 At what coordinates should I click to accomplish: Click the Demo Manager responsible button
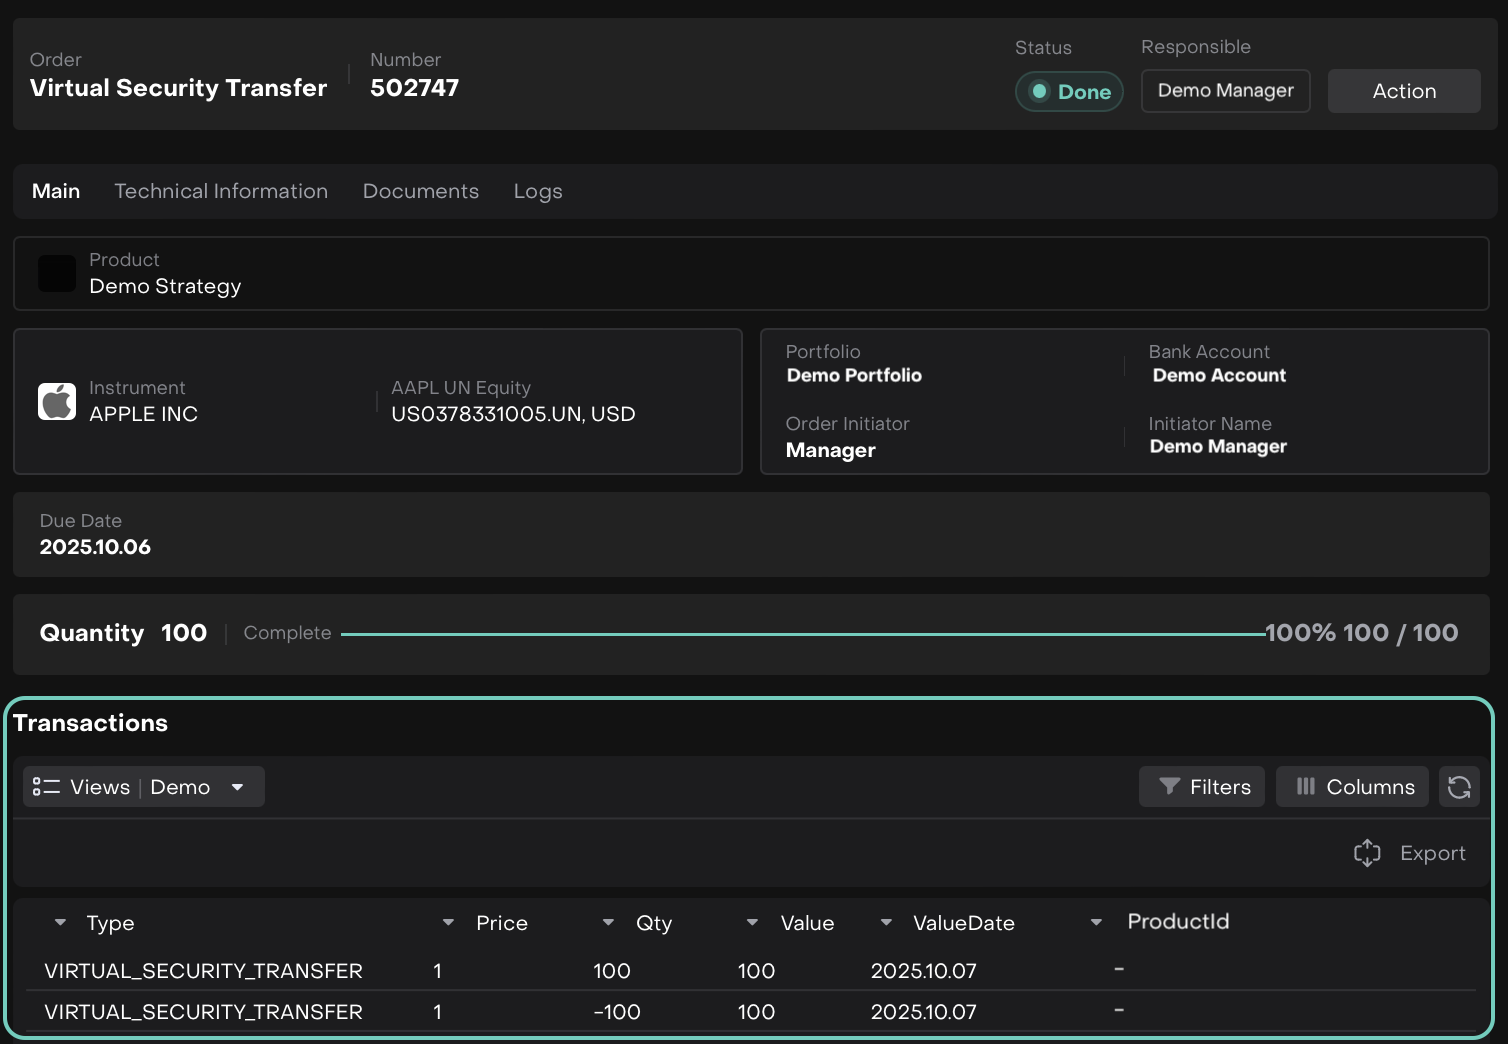[x=1225, y=91]
